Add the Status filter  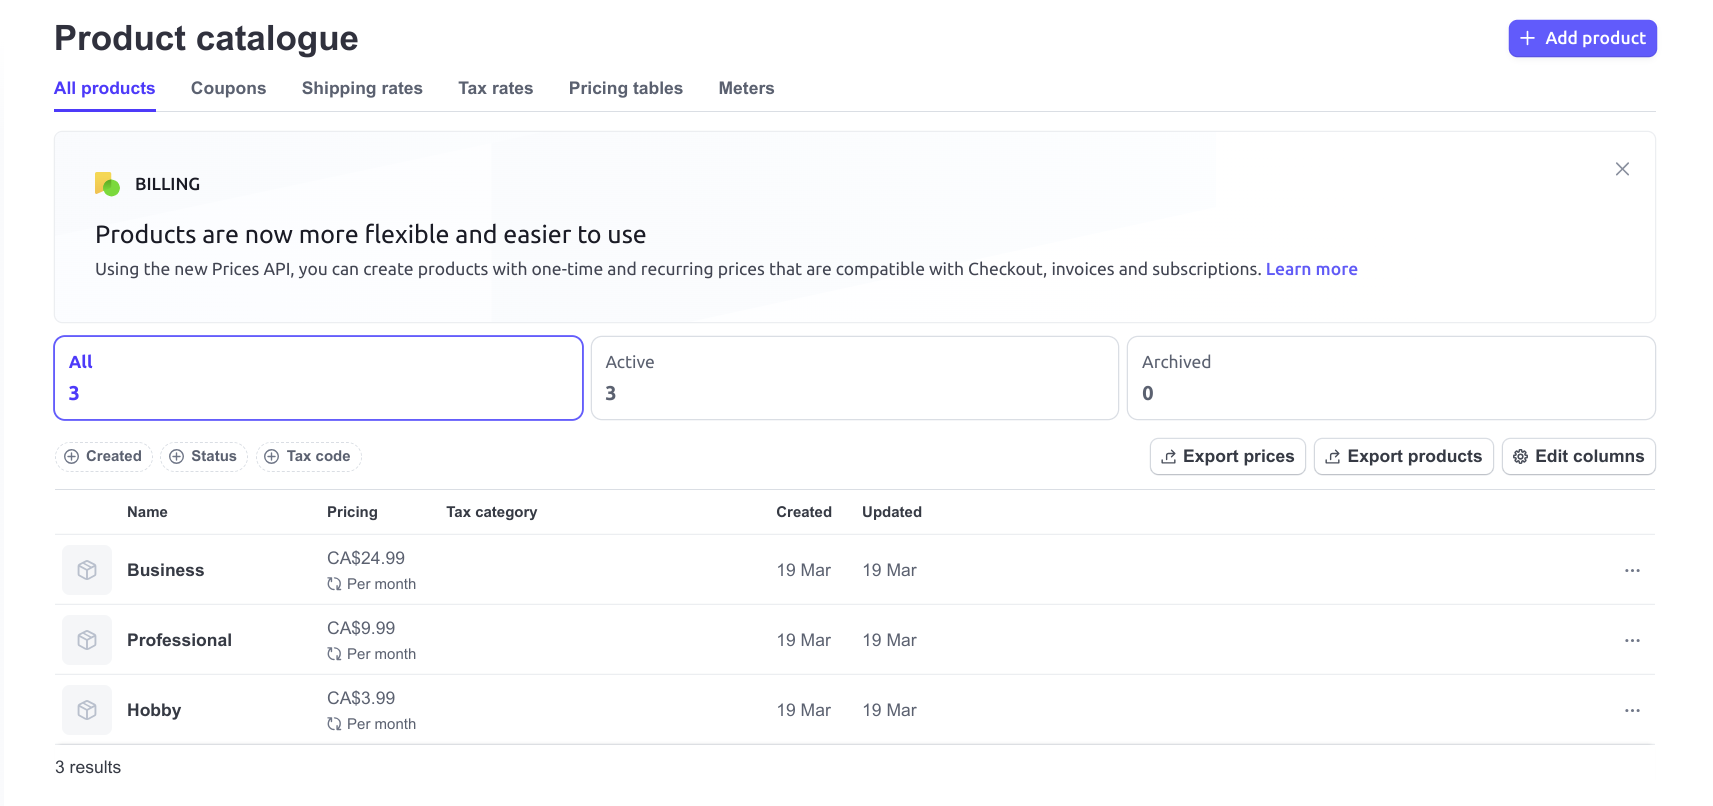[x=204, y=456]
